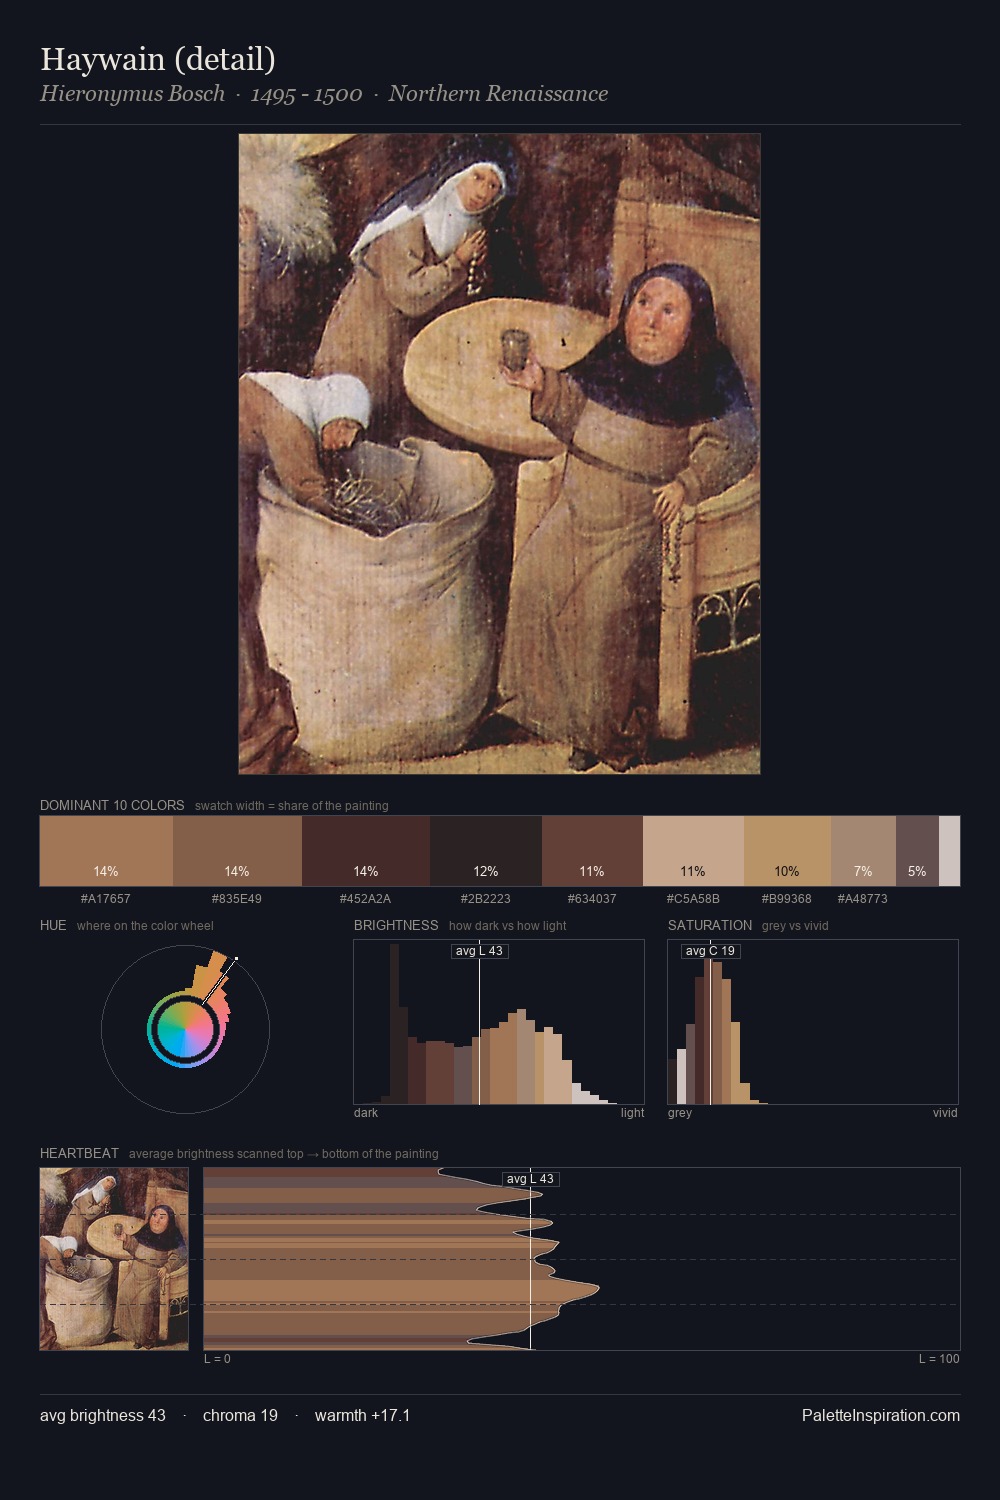Image resolution: width=1000 pixels, height=1500 pixels.
Task: Click the 'BRIGHTNESS' section heading
Action: point(396,925)
